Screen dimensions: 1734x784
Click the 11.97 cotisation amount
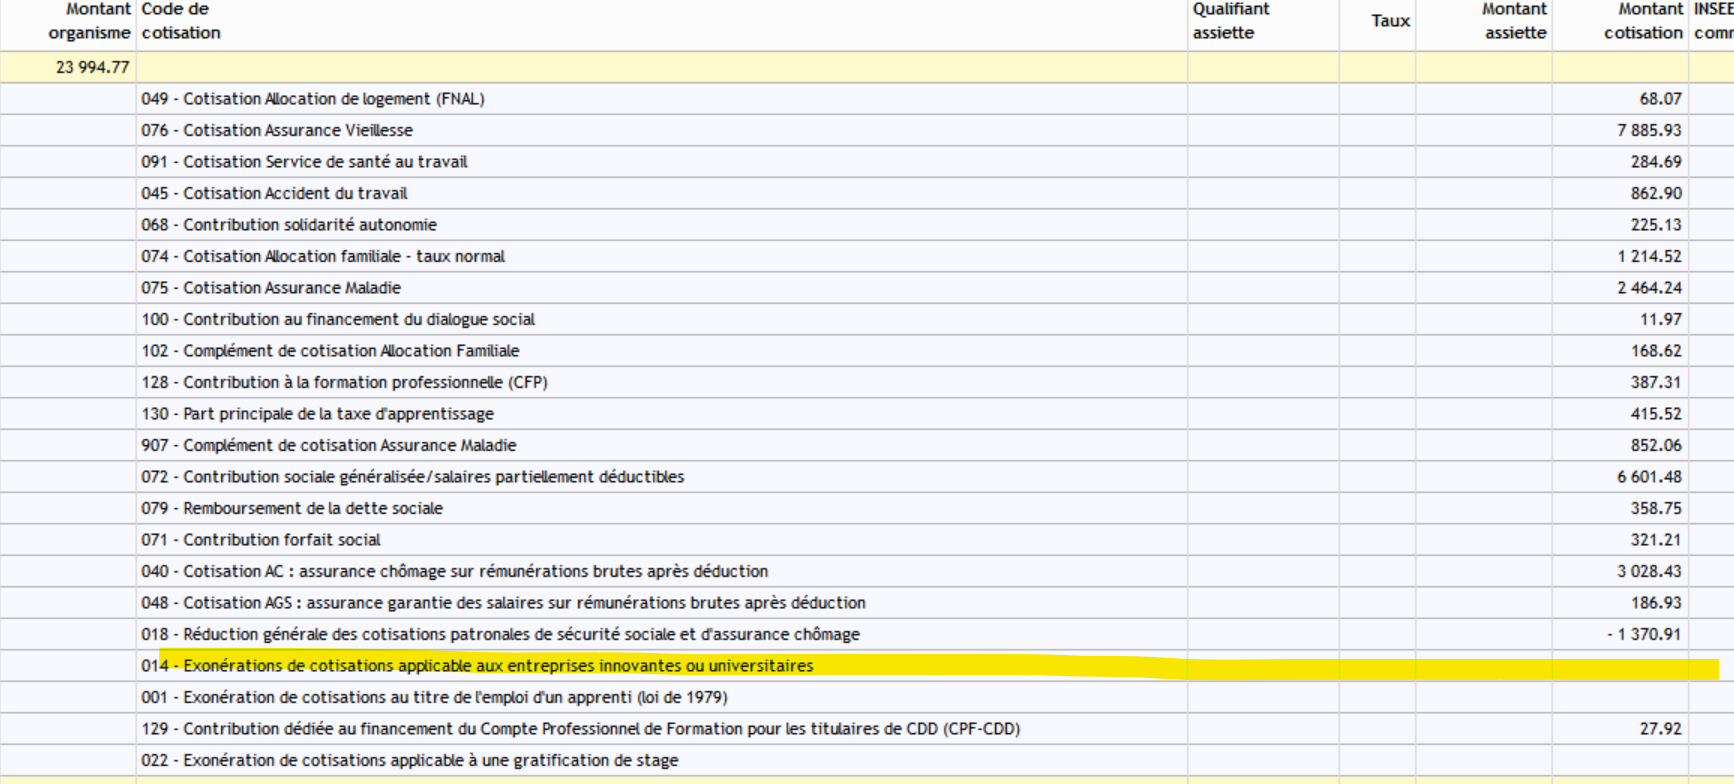(1660, 319)
